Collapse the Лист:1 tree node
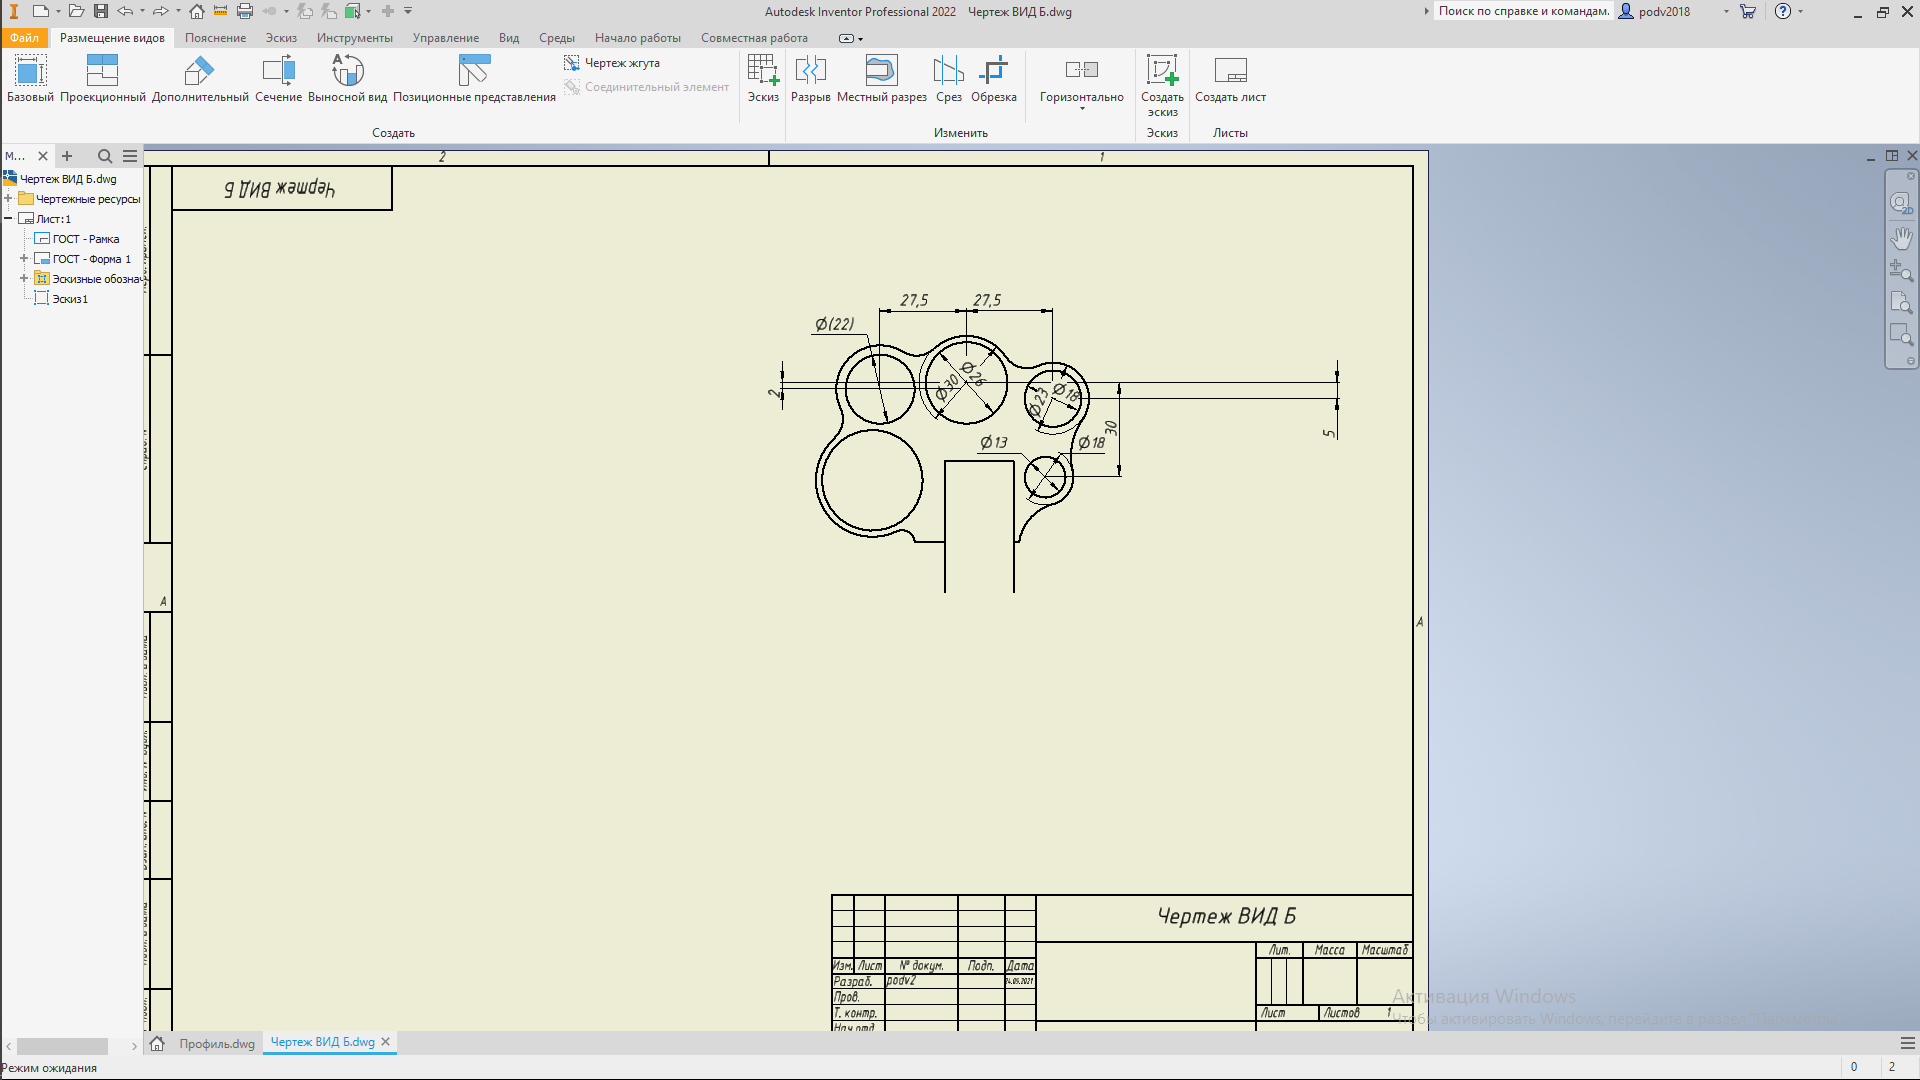The height and width of the screenshot is (1080, 1920). pos(8,219)
